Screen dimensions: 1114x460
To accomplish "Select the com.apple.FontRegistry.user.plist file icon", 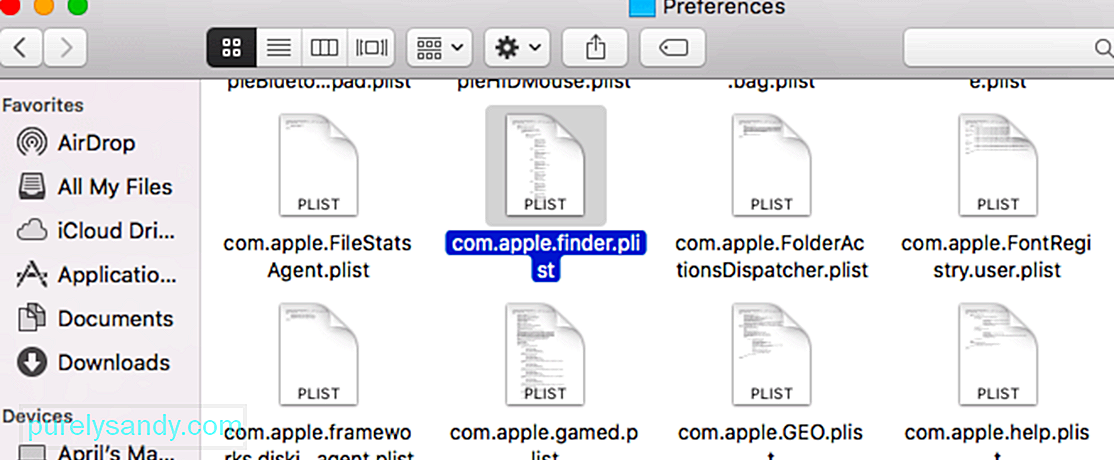I will point(997,165).
